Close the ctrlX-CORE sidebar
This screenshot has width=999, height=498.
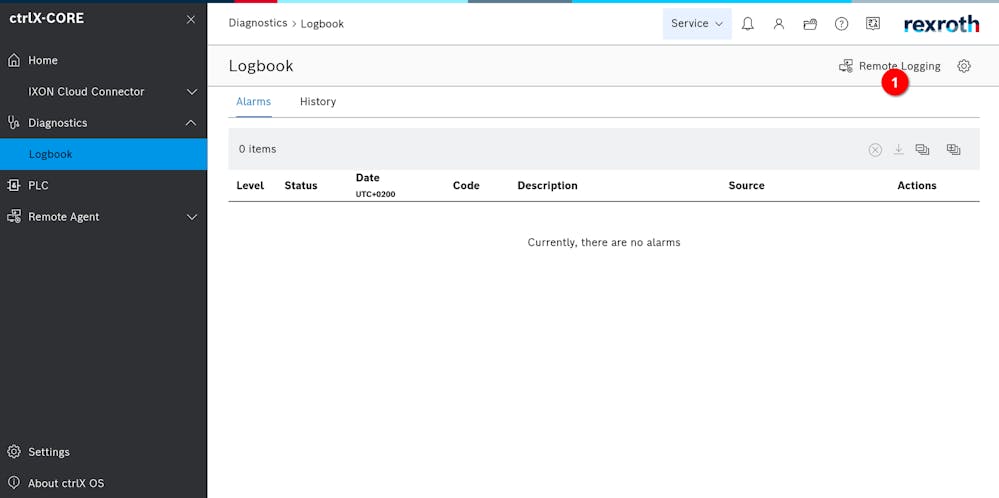tap(191, 19)
